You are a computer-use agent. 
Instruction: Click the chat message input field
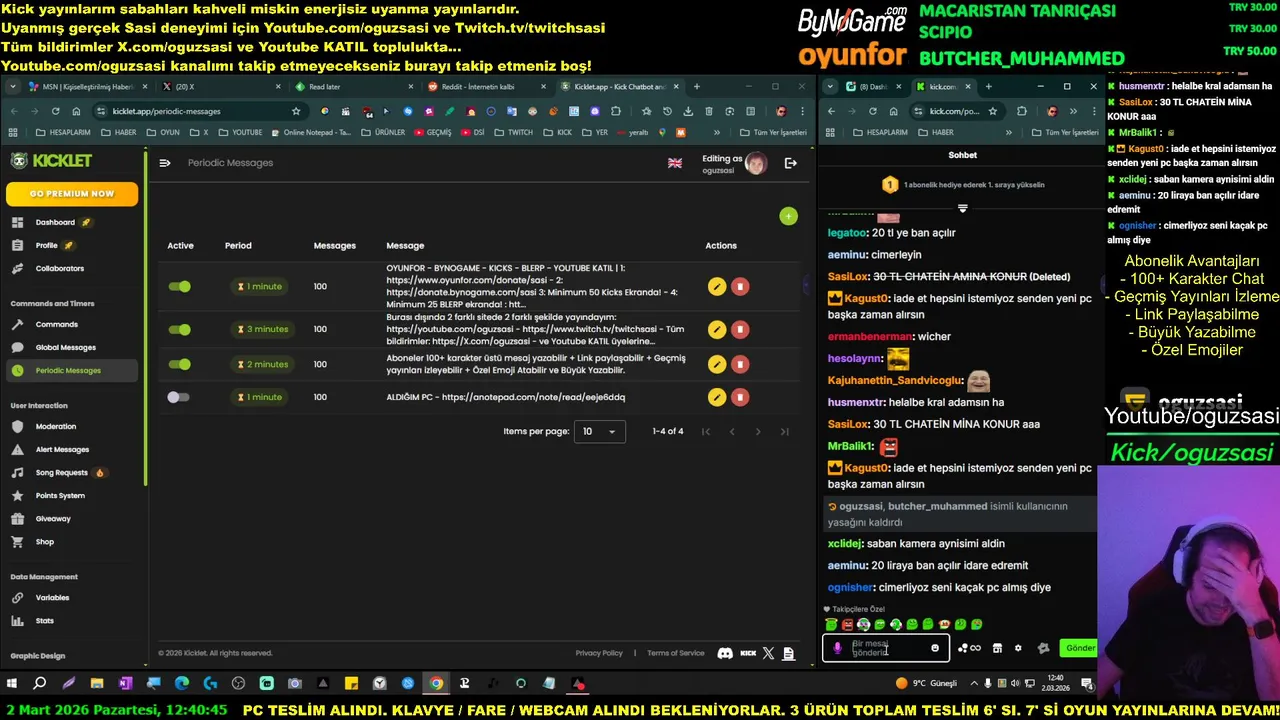click(886, 648)
